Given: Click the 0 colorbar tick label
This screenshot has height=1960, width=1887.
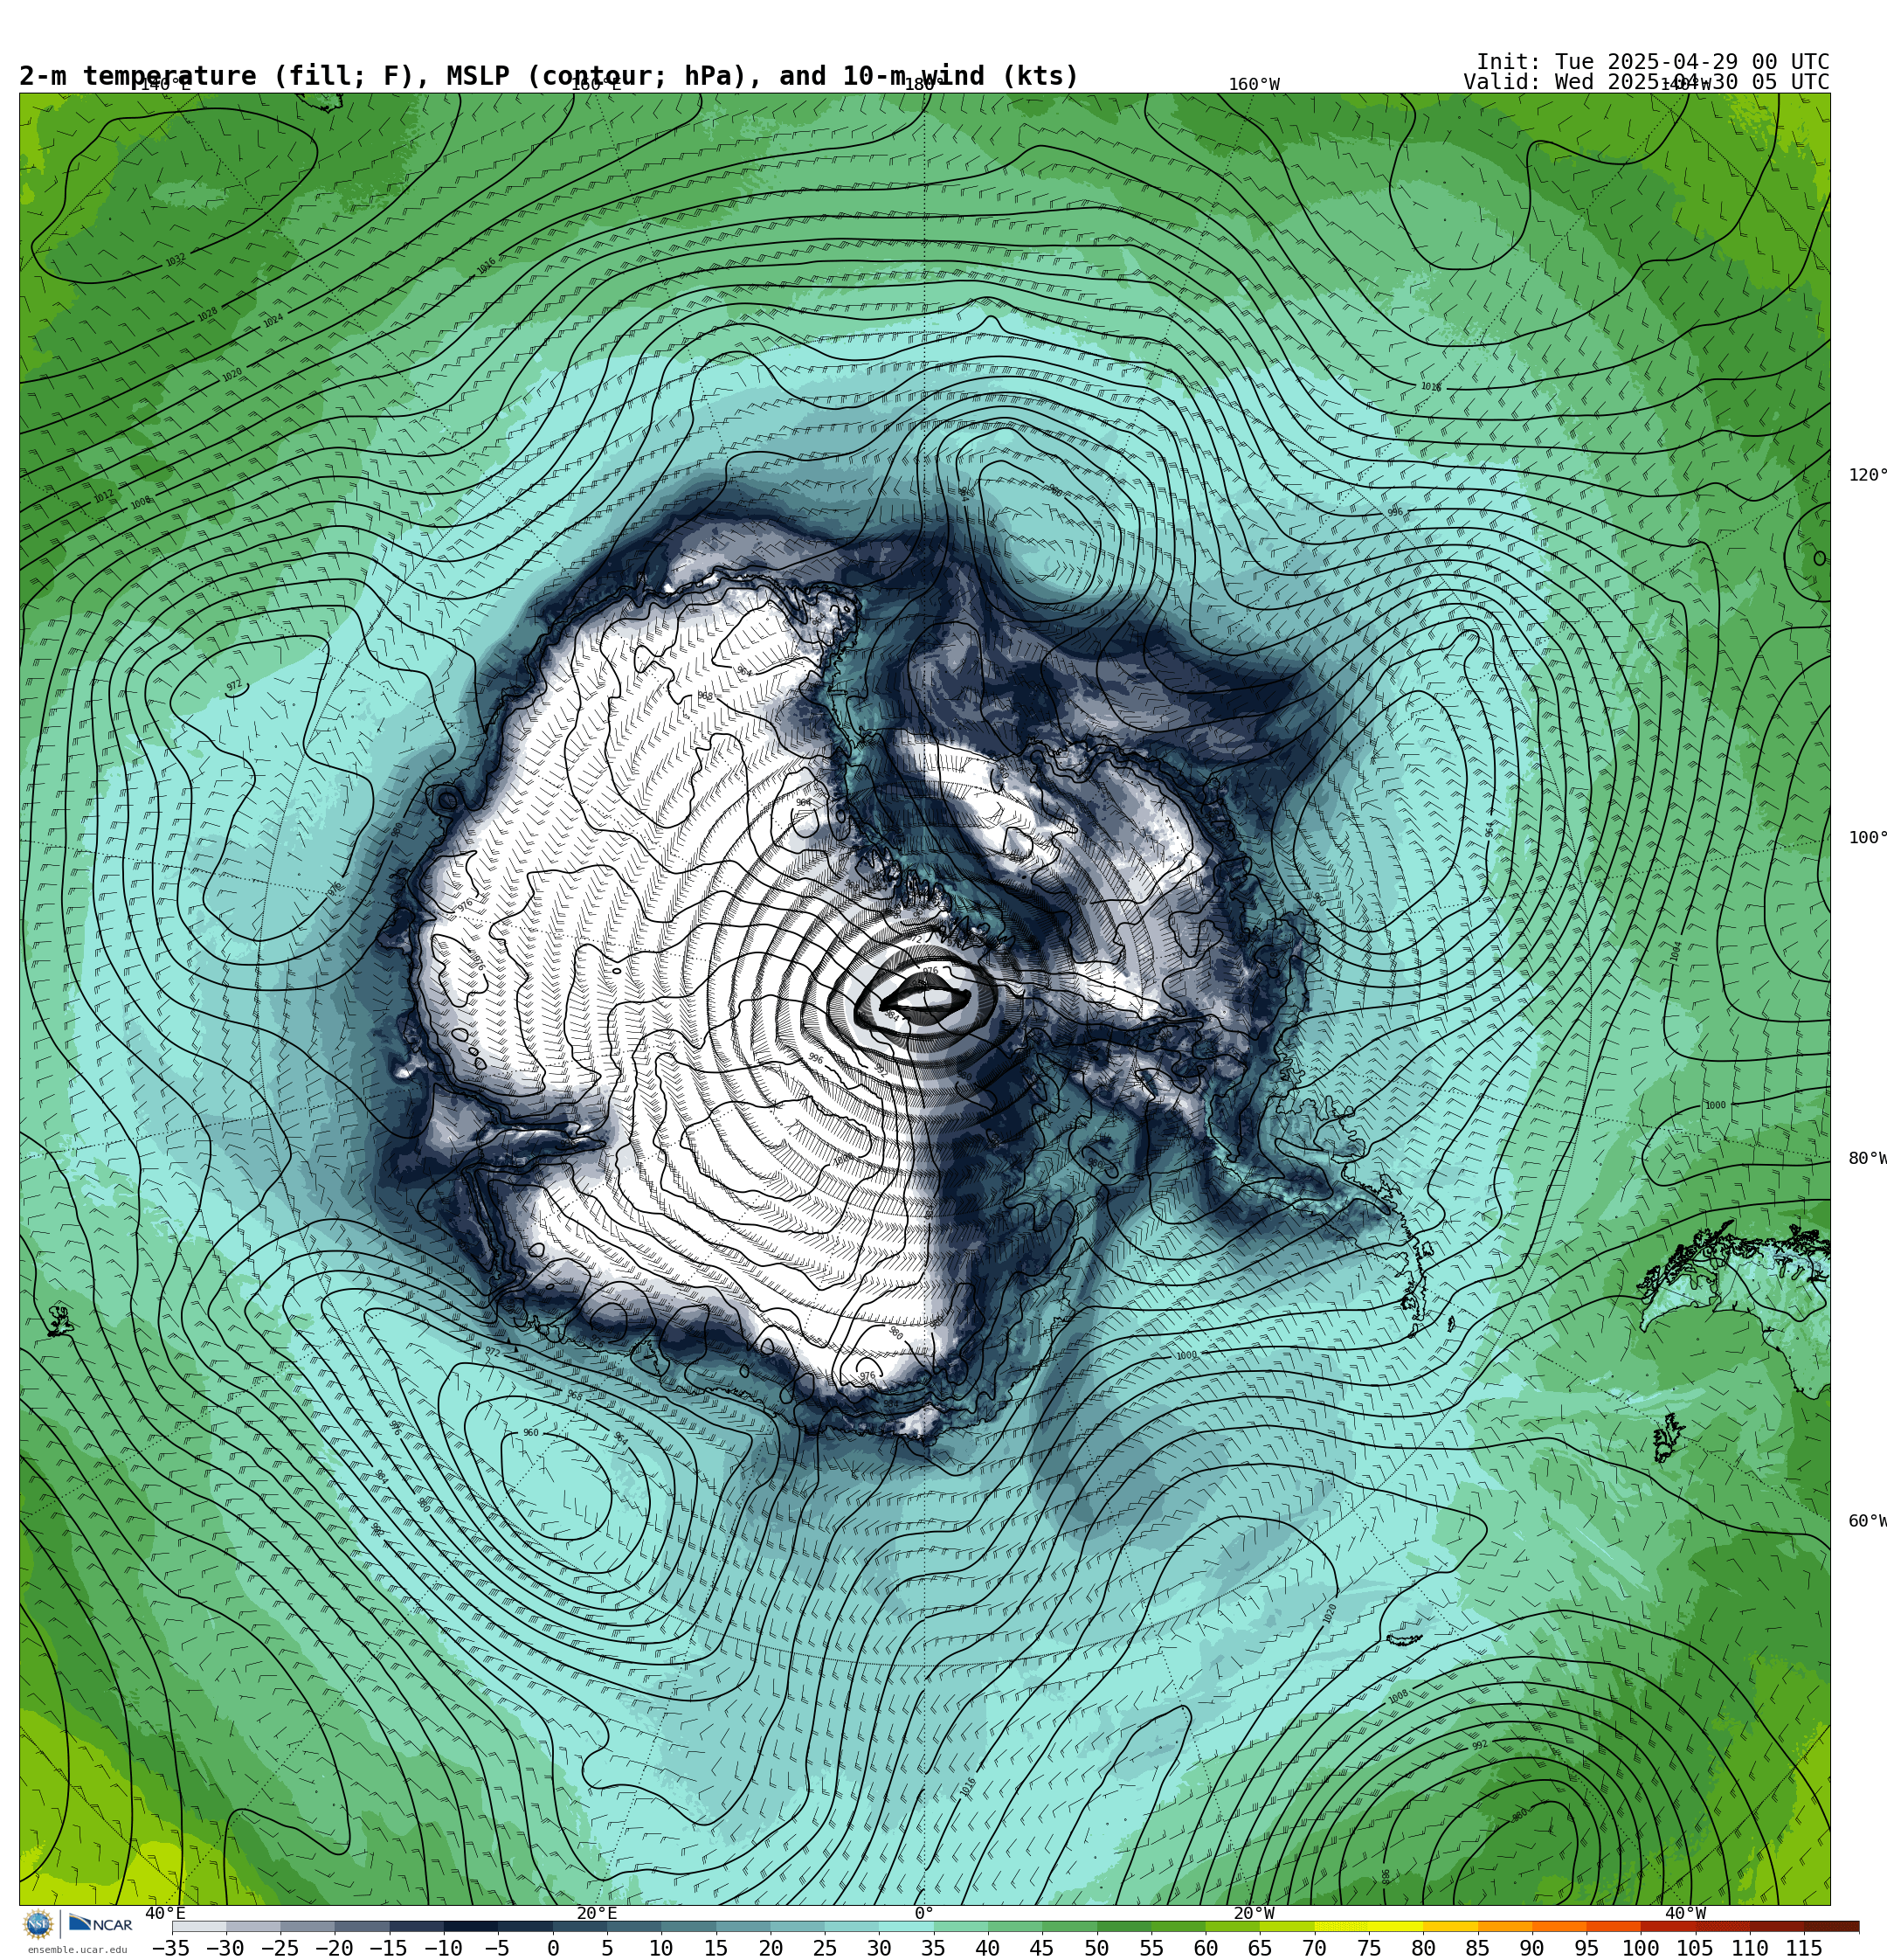Looking at the screenshot, I should tap(553, 1948).
